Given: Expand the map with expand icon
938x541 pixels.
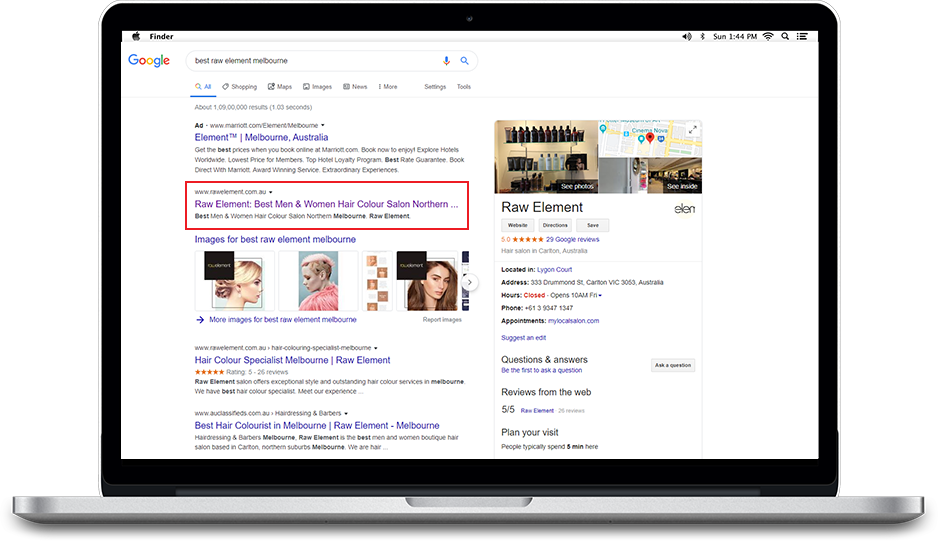Looking at the screenshot, I should coord(693,129).
